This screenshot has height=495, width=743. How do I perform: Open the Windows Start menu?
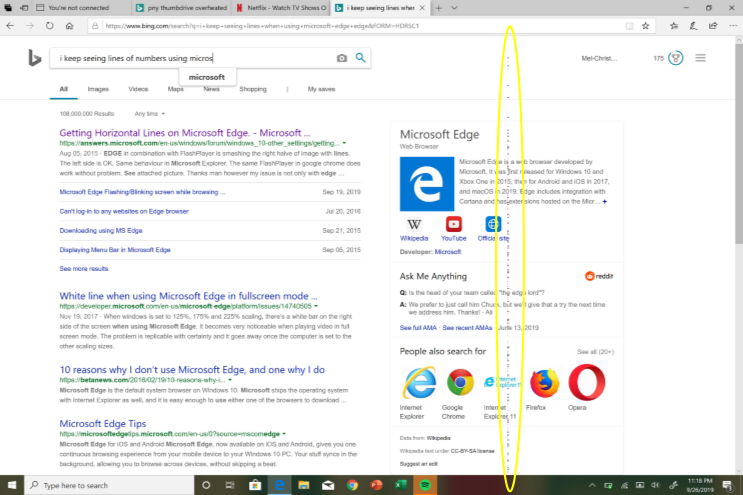point(12,485)
